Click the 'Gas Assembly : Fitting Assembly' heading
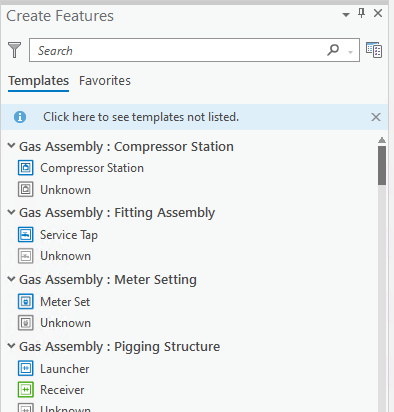This screenshot has width=394, height=412. 117,213
